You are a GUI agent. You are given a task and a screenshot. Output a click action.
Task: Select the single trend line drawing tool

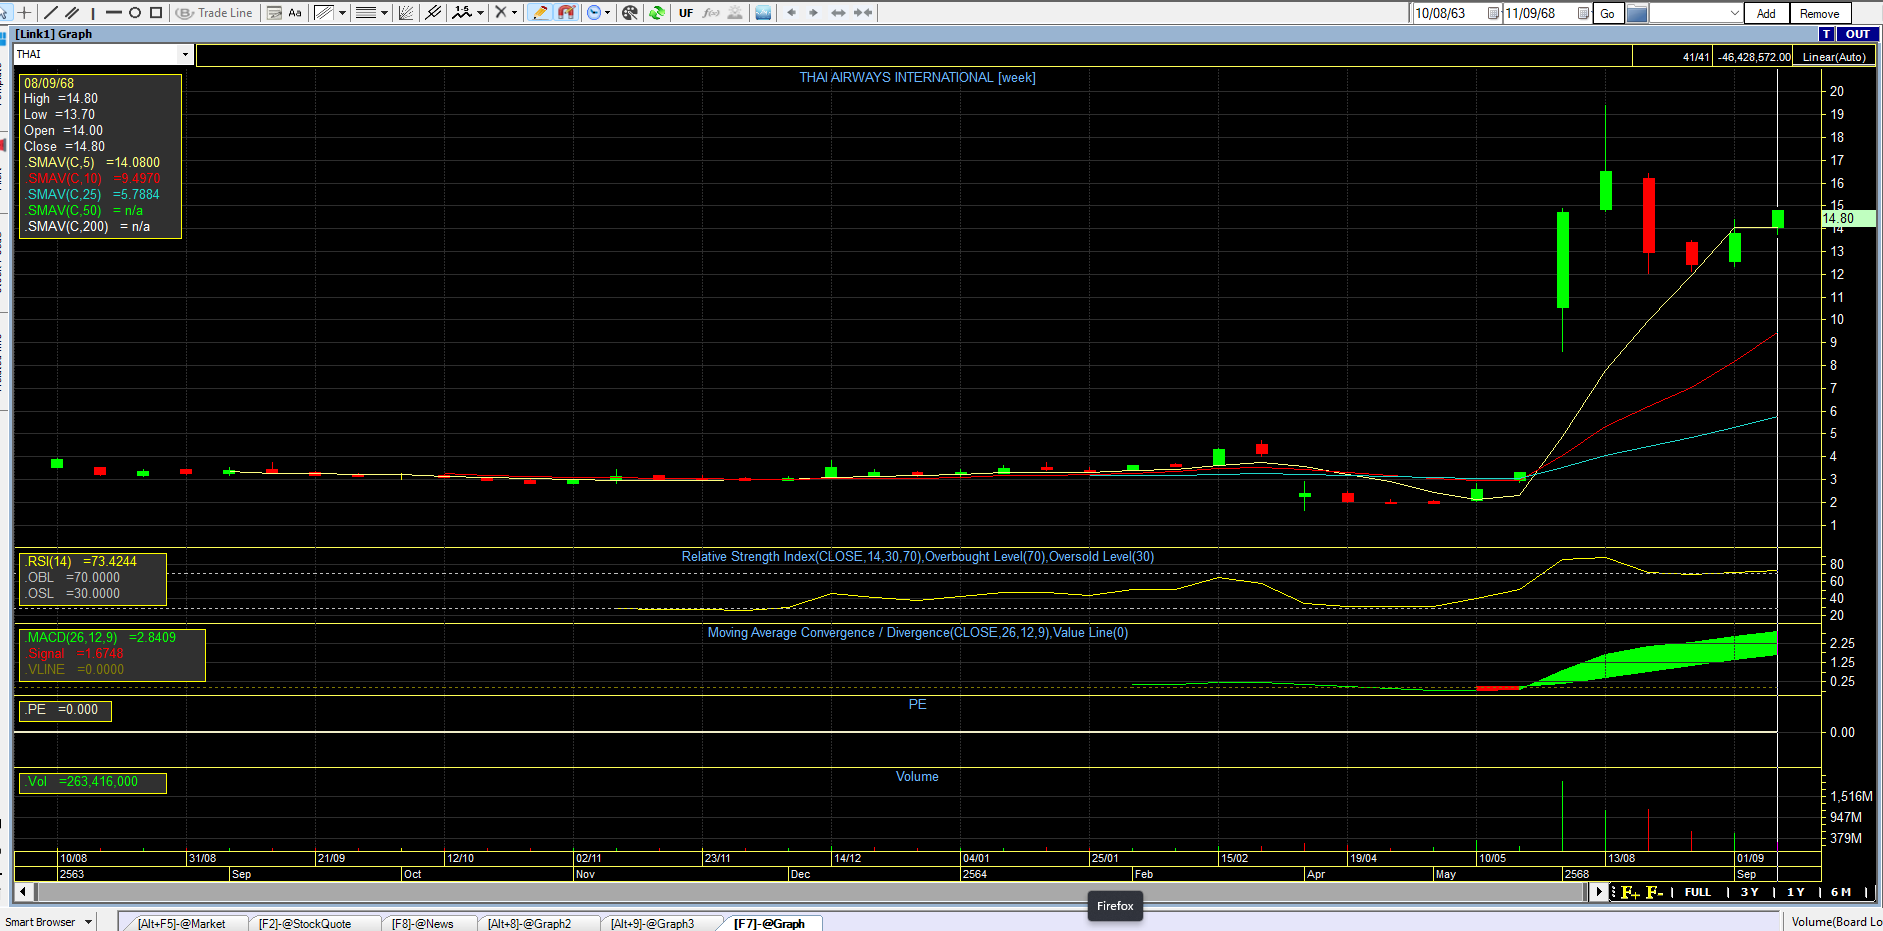point(51,13)
